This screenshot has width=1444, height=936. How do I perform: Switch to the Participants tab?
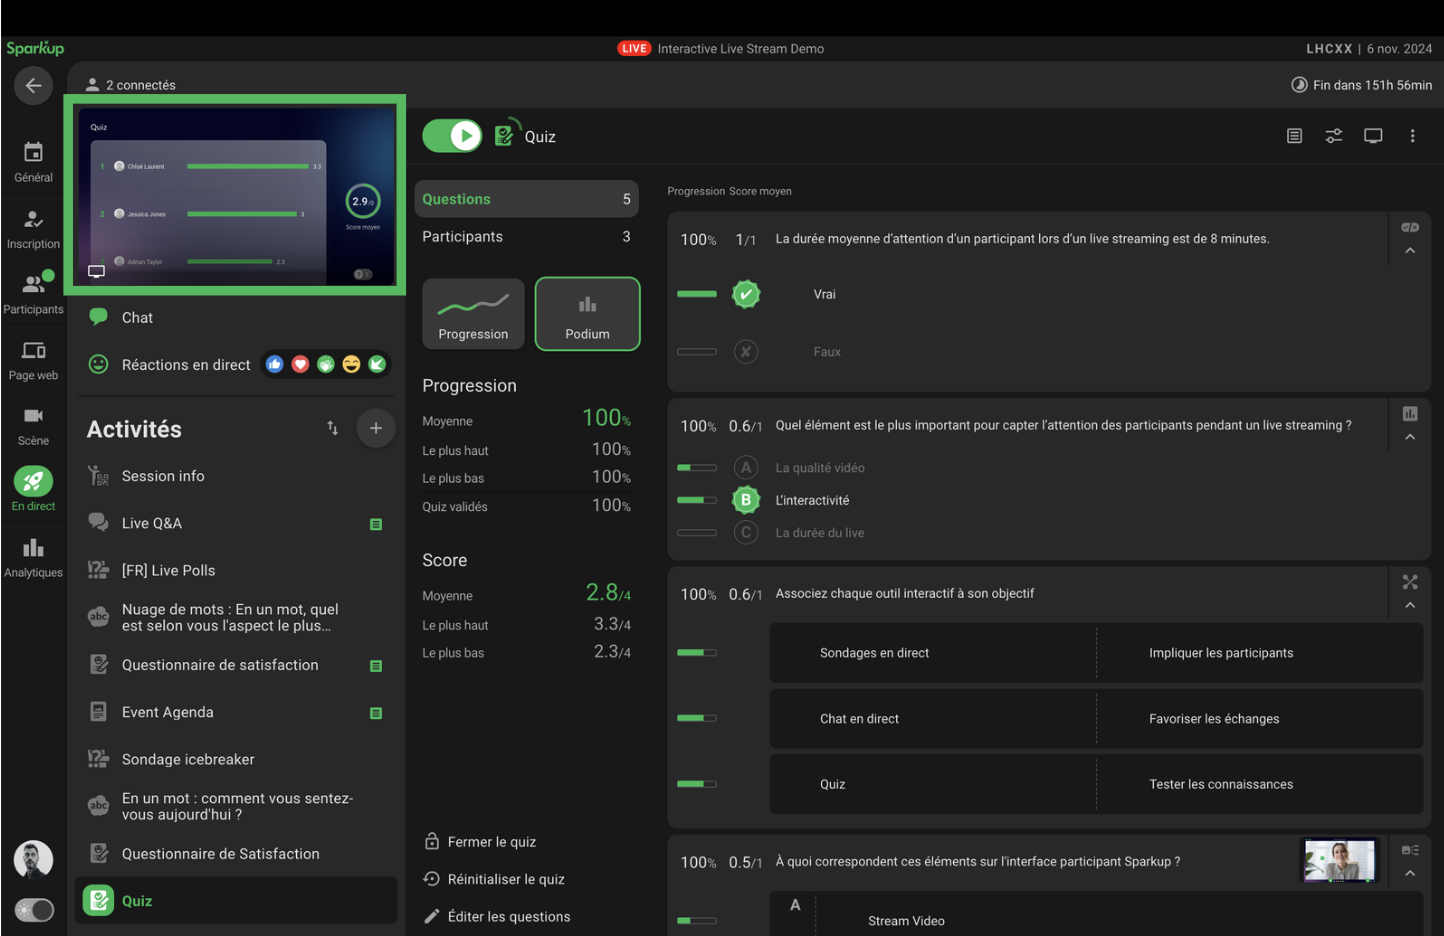tap(526, 237)
